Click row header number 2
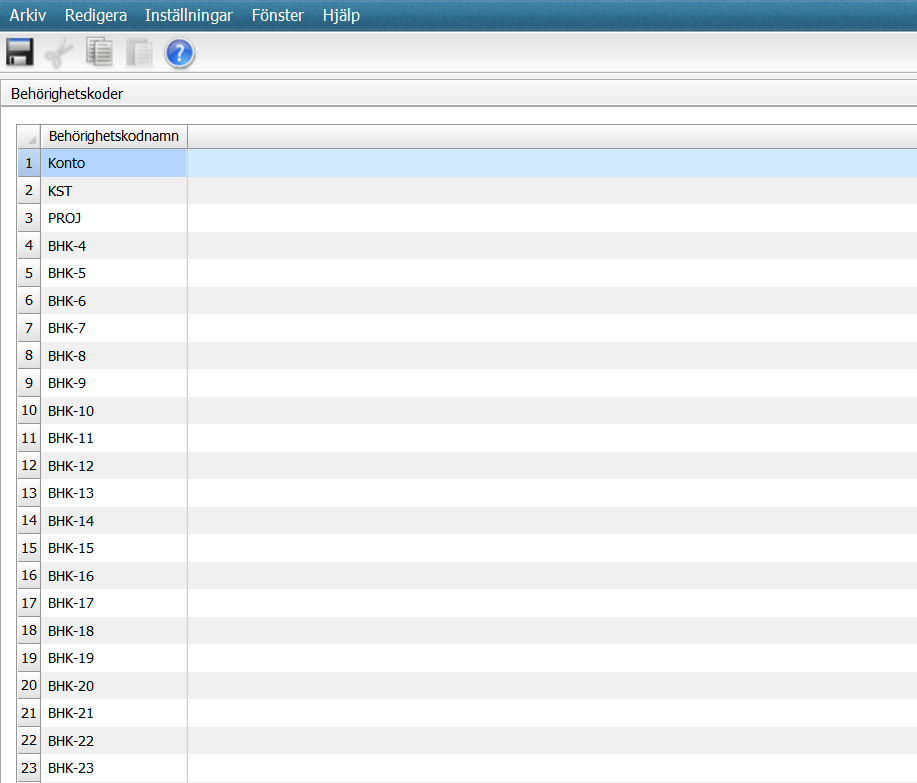 click(x=29, y=191)
